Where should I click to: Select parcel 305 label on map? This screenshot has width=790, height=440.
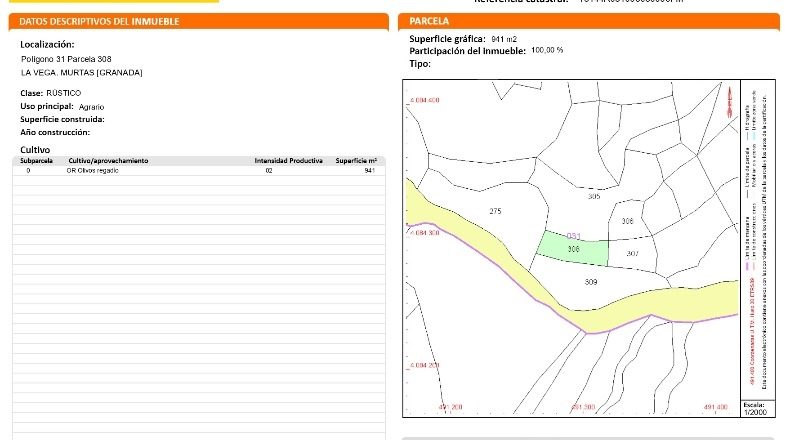pos(594,196)
